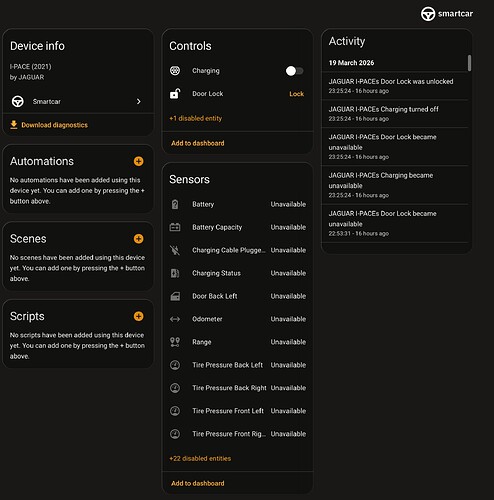Click the Battery sensor icon
Image resolution: width=494 pixels, height=500 pixels.
[175, 204]
